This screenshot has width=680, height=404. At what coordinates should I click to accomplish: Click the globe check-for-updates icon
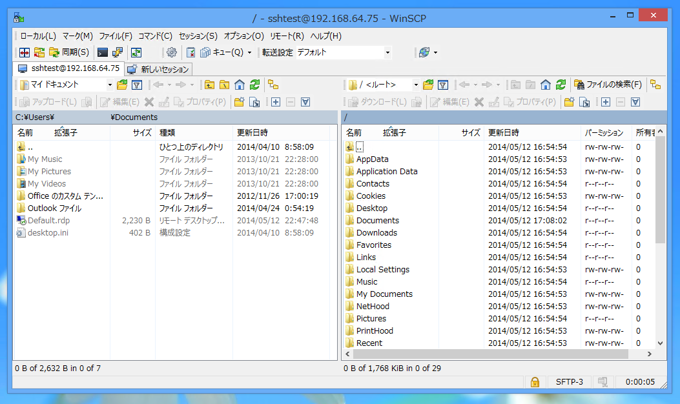tap(424, 52)
